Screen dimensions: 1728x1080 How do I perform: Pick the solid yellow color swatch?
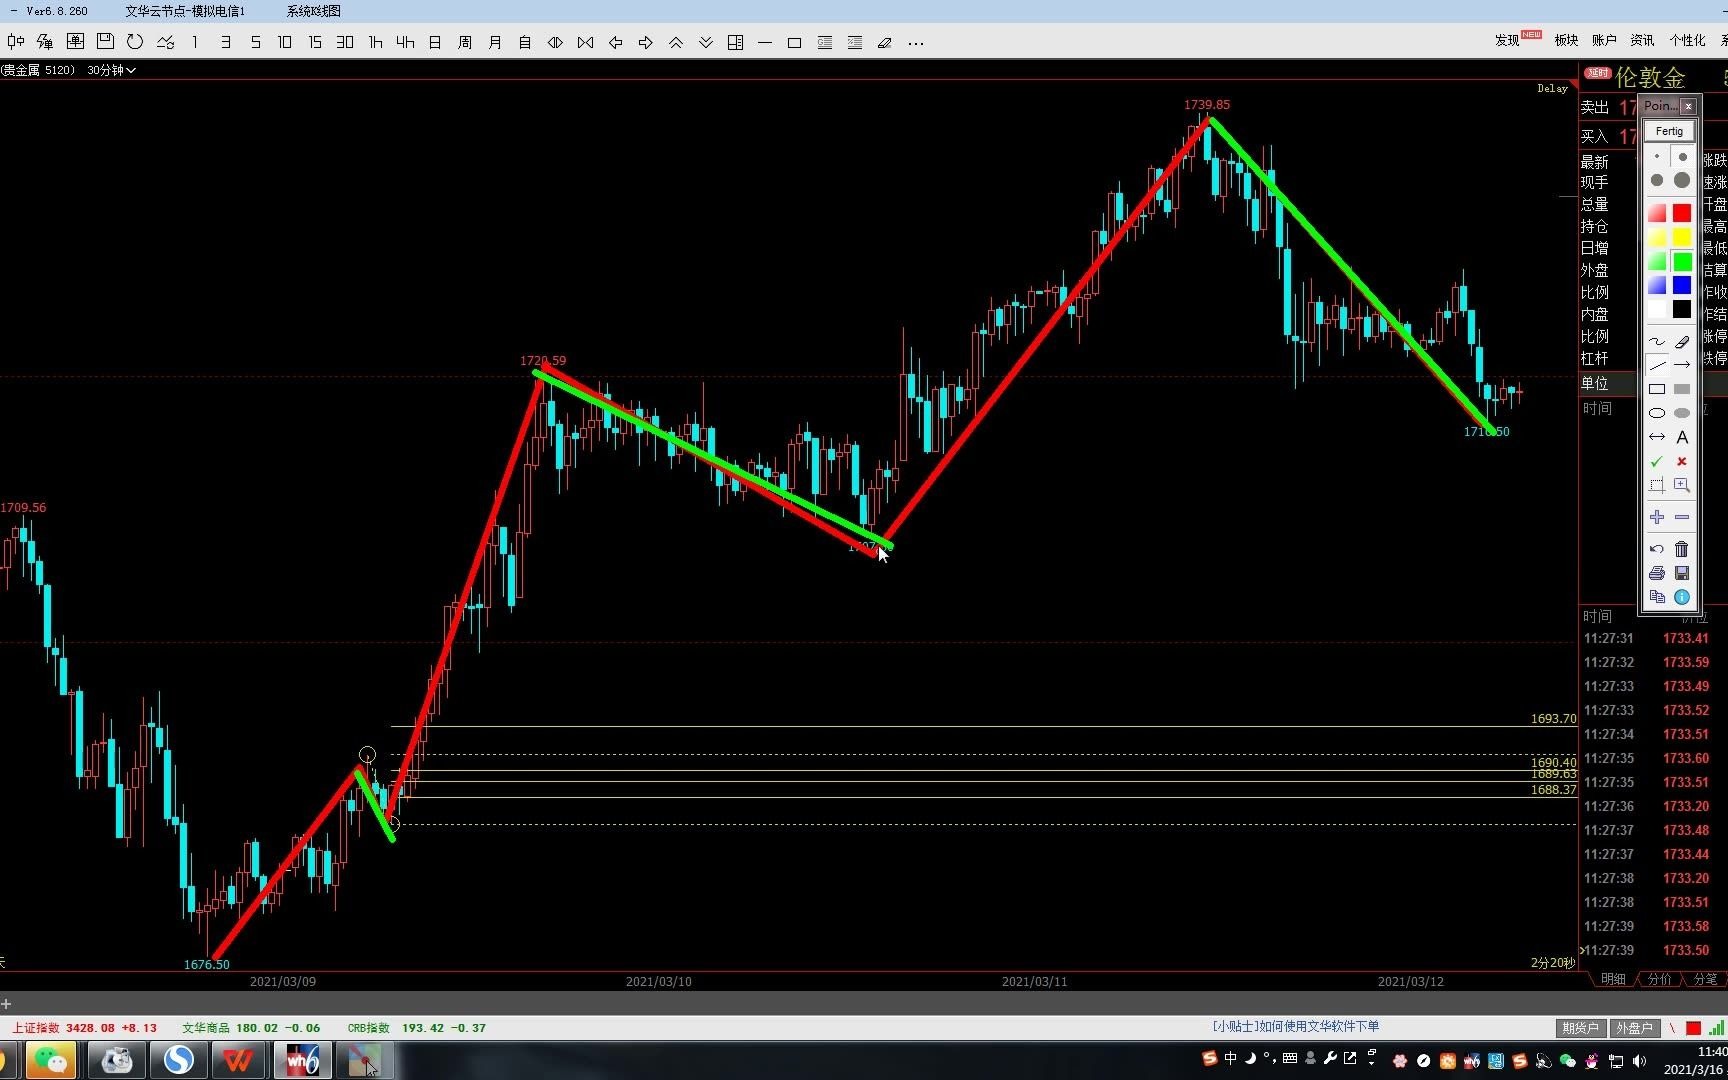(1682, 237)
